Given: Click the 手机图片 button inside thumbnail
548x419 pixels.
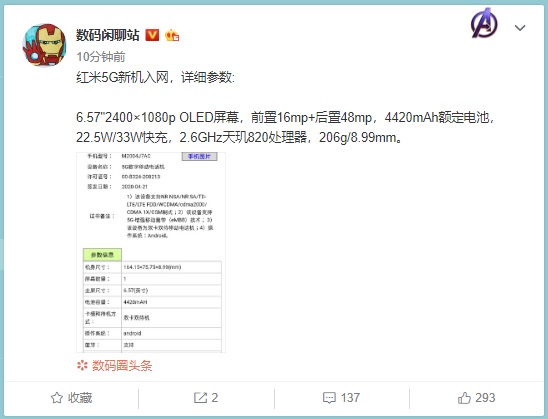Looking at the screenshot, I should (200, 156).
